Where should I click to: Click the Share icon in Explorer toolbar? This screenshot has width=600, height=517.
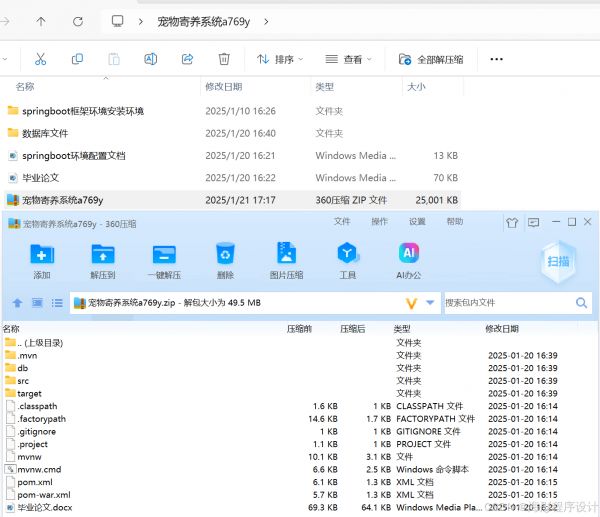(187, 59)
